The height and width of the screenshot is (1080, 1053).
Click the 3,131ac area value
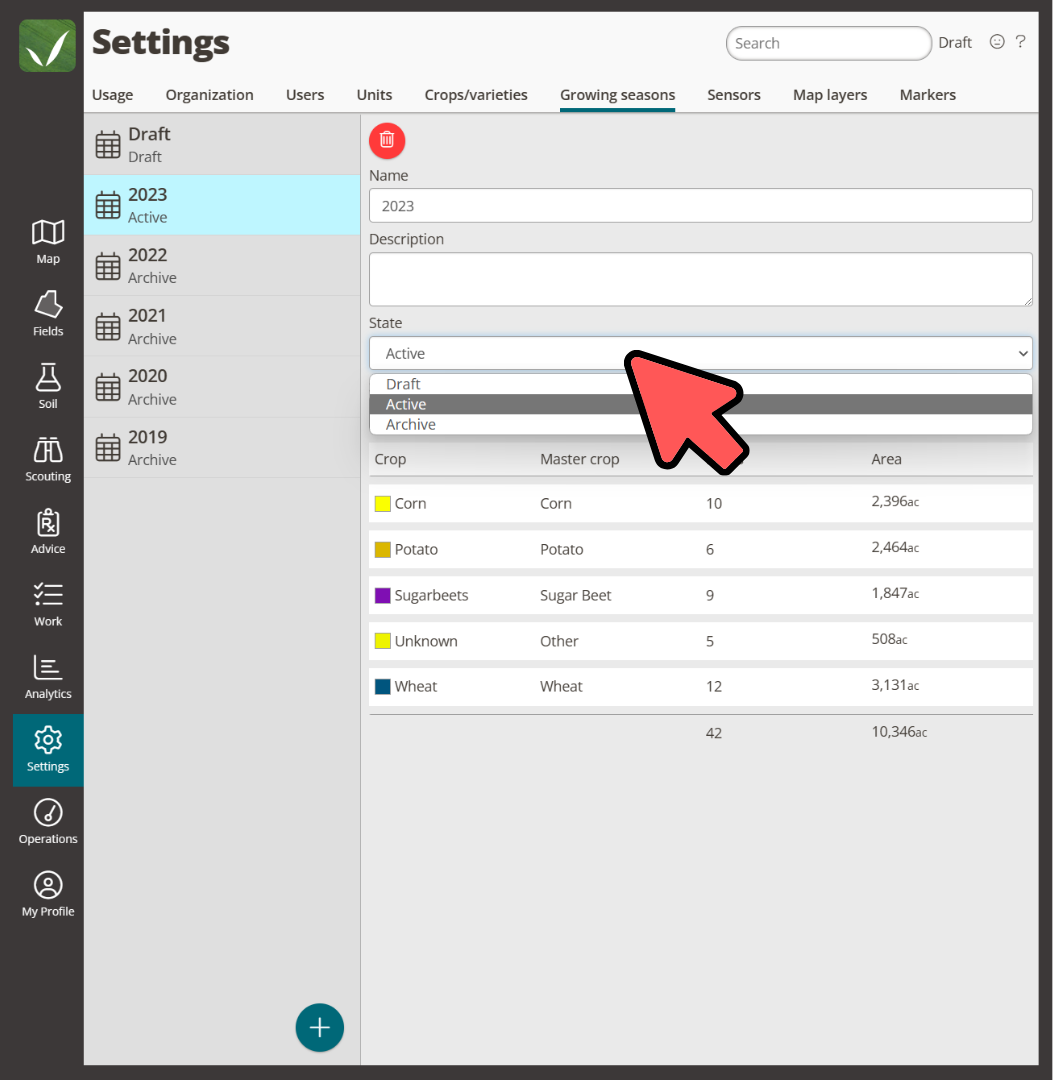pos(895,685)
